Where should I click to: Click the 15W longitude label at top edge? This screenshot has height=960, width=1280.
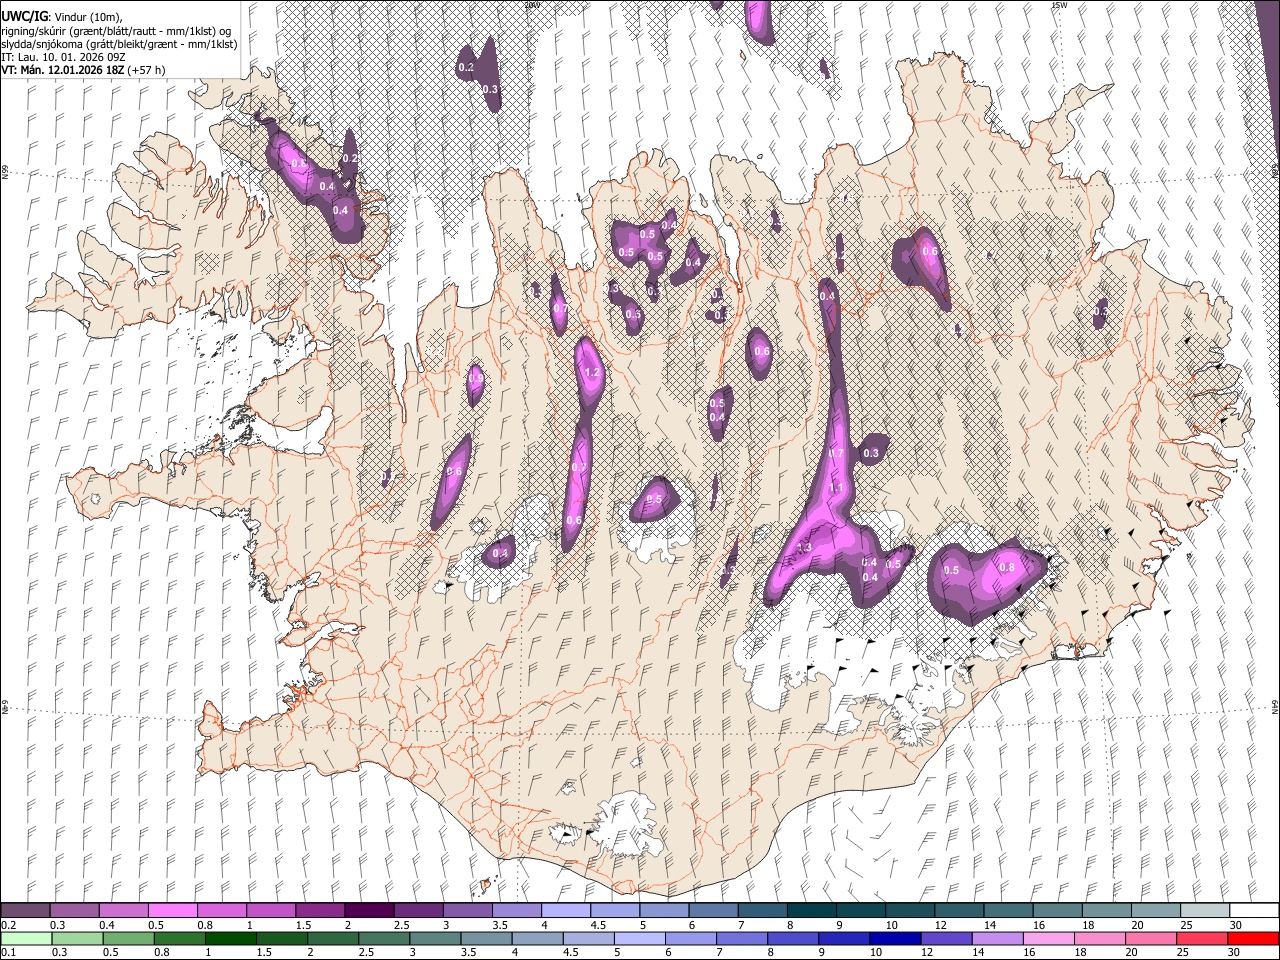(1058, 5)
